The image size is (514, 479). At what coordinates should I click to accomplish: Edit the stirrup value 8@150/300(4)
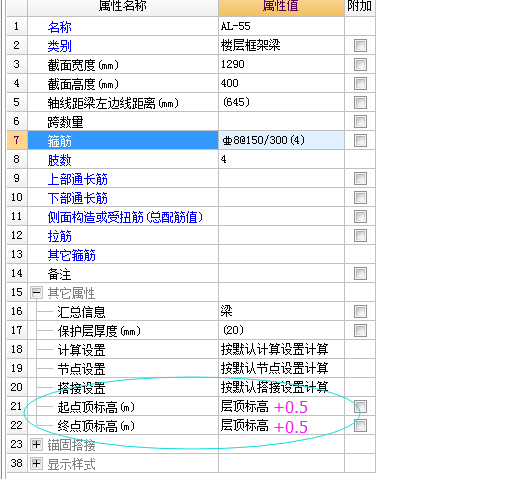(x=281, y=140)
